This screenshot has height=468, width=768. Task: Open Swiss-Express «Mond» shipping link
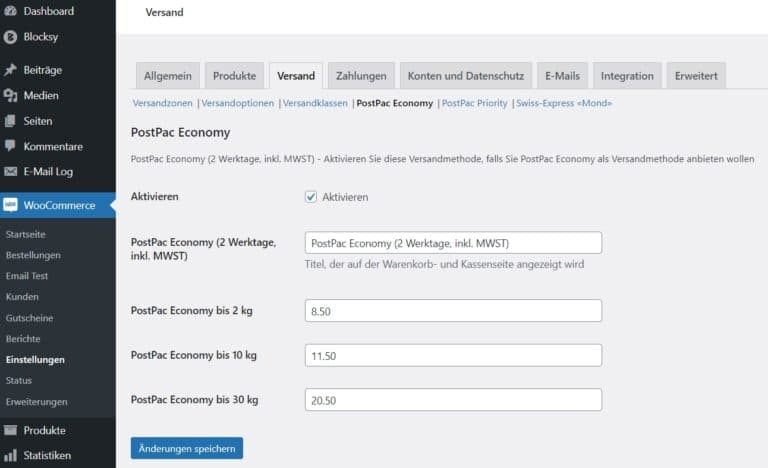pos(564,103)
